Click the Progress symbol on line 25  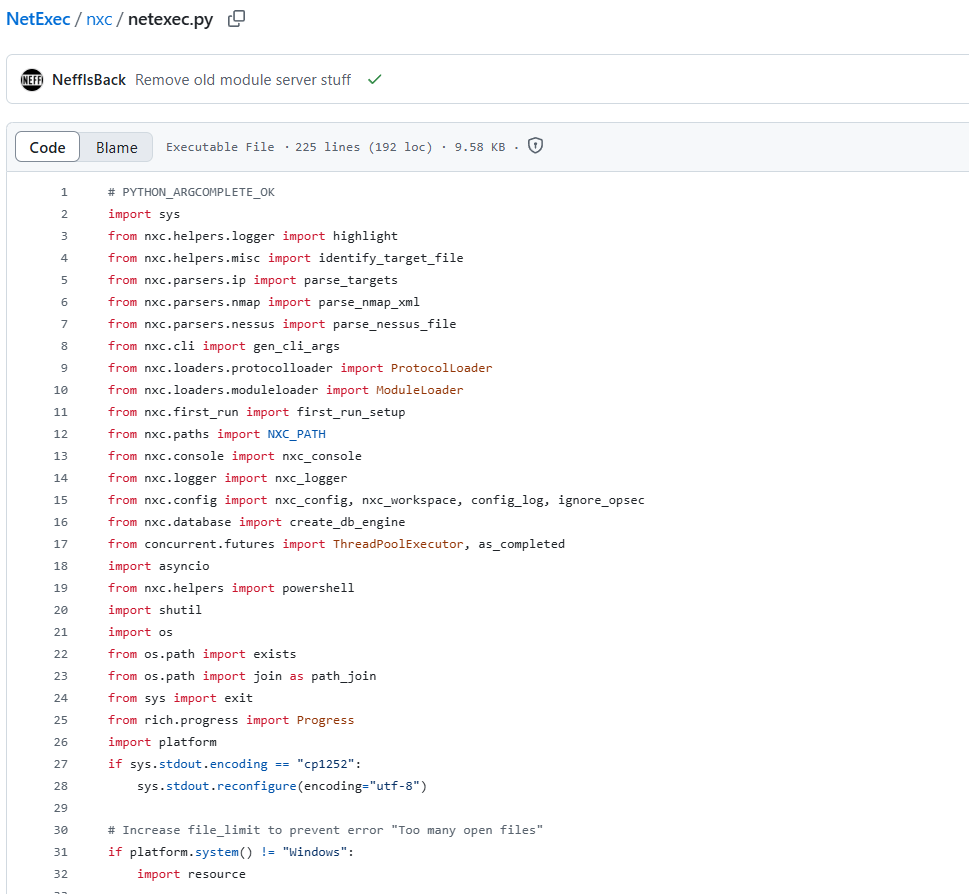tap(325, 720)
